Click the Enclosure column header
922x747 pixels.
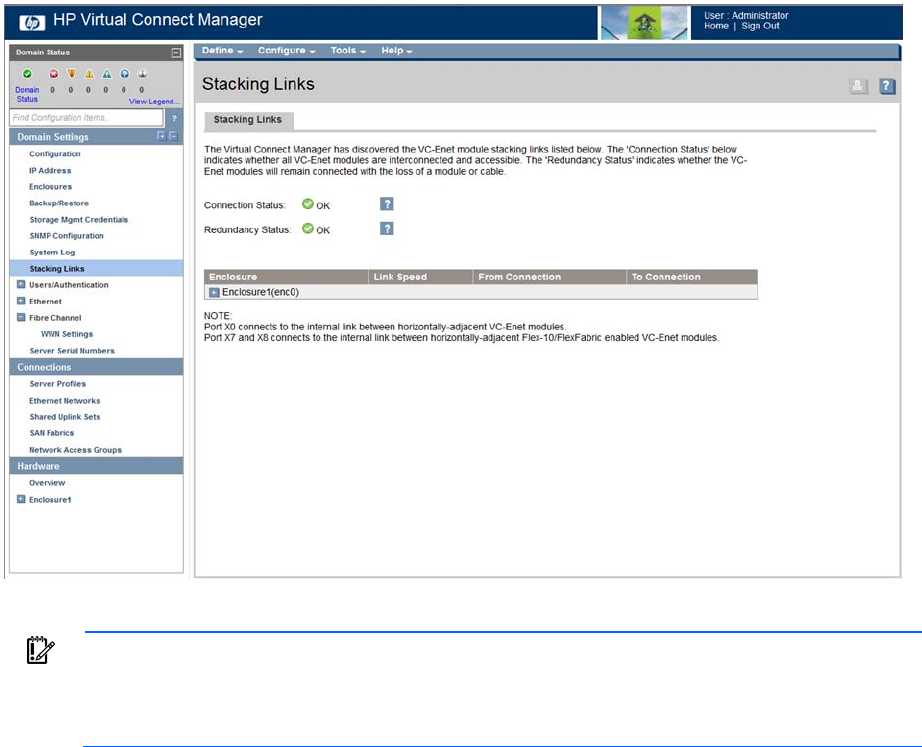(286, 277)
